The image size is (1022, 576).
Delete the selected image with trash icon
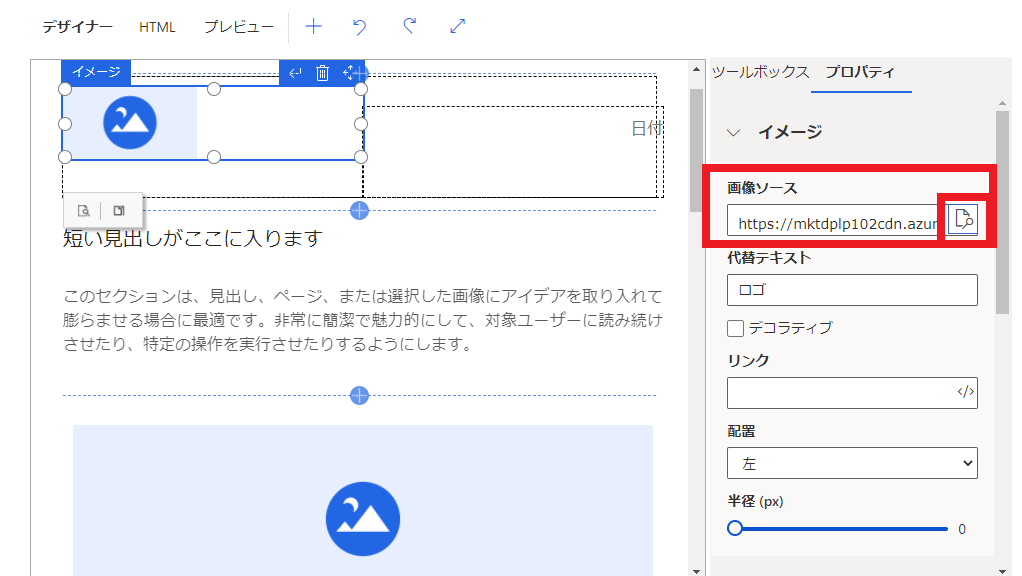pos(322,73)
